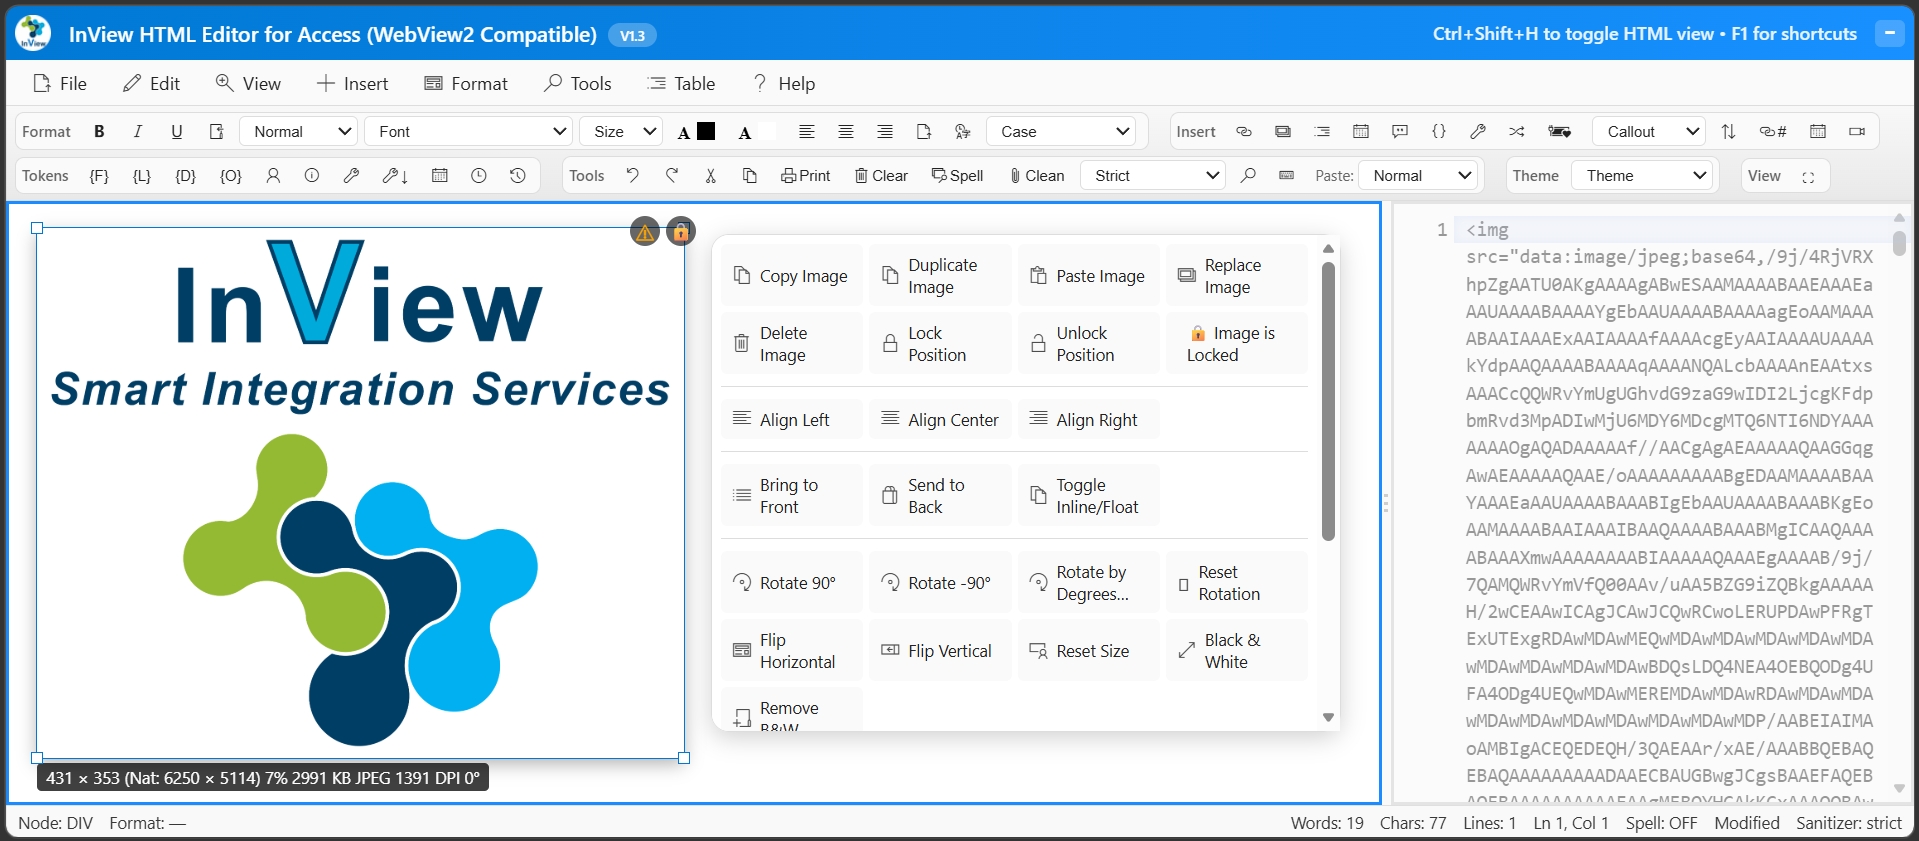The height and width of the screenshot is (841, 1919).
Task: Open the Format menu
Action: tap(467, 84)
